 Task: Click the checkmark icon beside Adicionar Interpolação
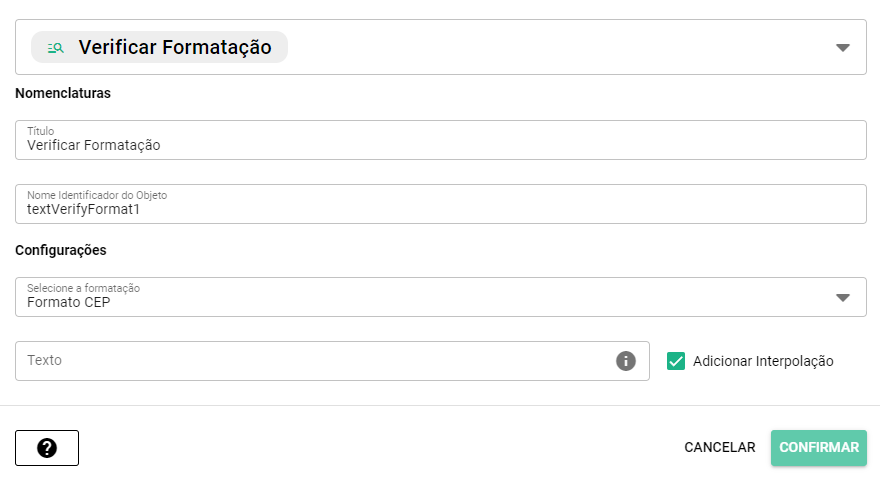point(676,361)
